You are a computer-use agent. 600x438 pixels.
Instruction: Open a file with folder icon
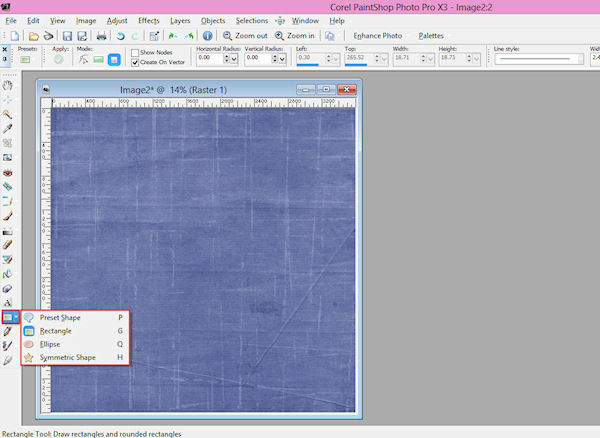point(34,36)
